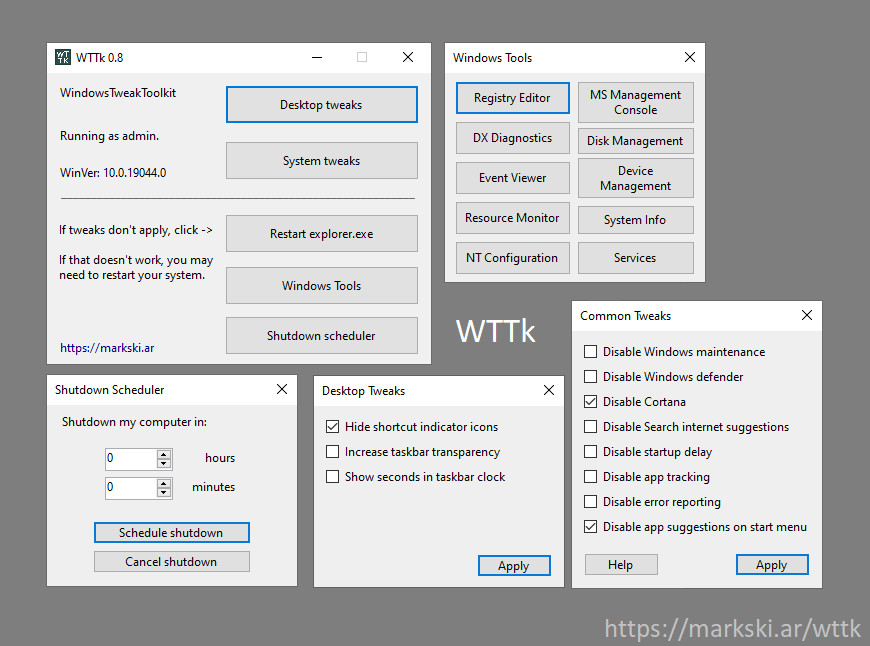Uncheck Disable app suggestions on start menu
The image size is (870, 646).
pyautogui.click(x=590, y=527)
